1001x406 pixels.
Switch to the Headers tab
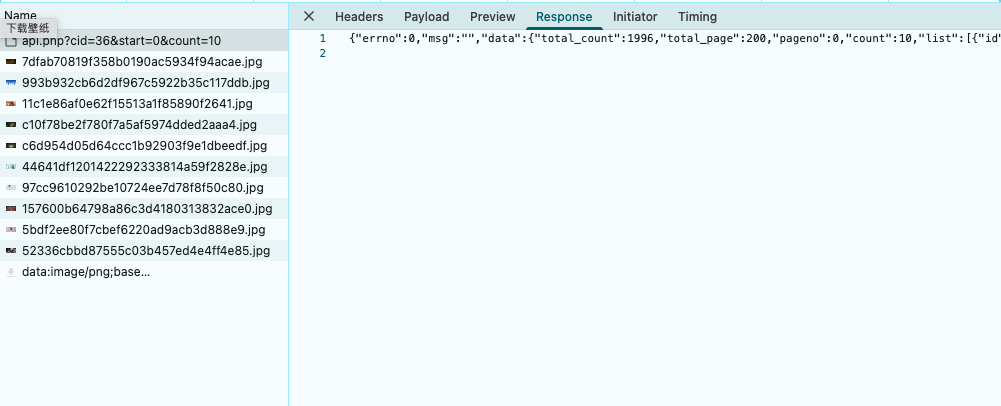click(x=359, y=17)
